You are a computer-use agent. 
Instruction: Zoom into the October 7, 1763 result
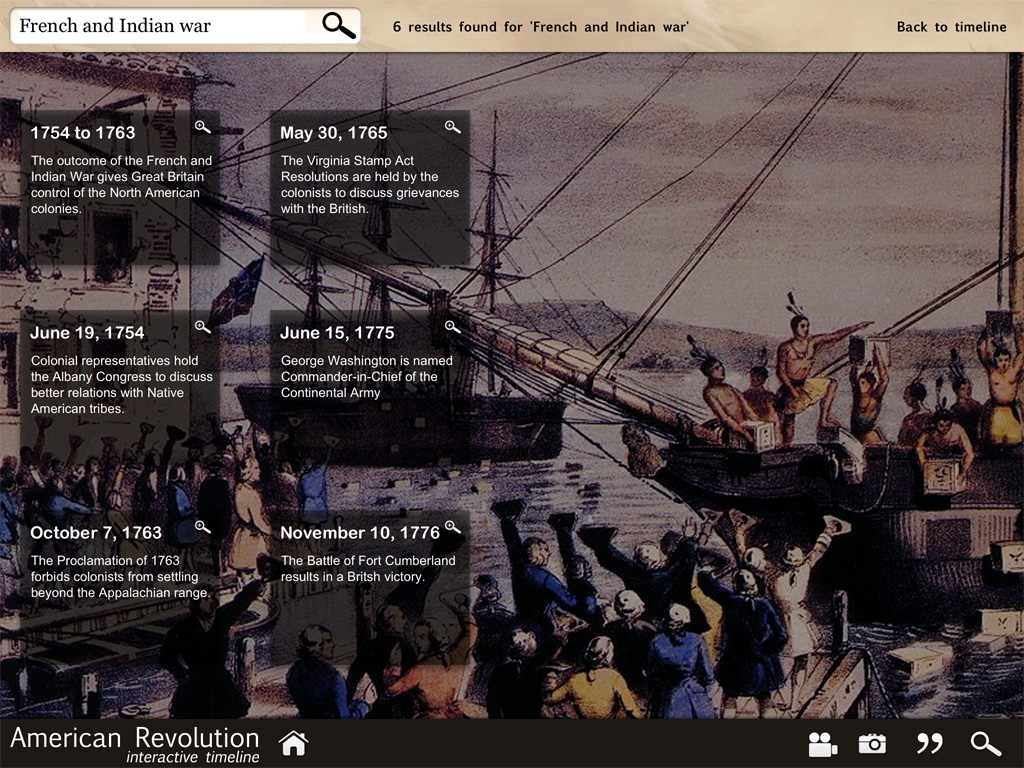(x=202, y=527)
